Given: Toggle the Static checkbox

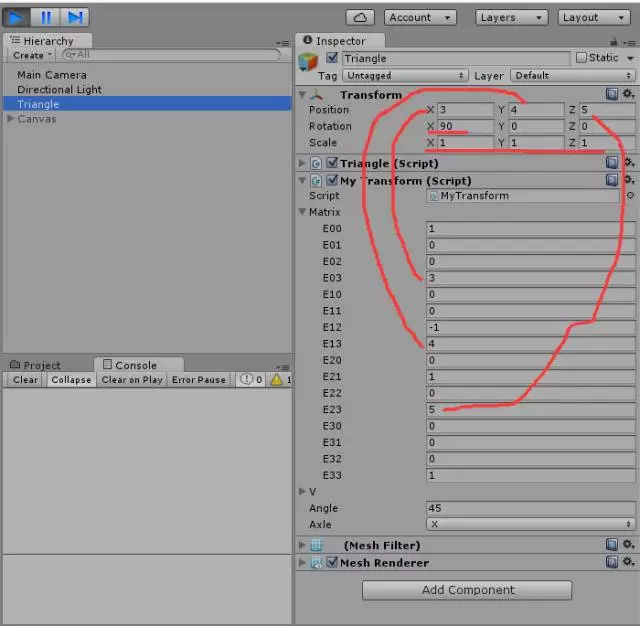Looking at the screenshot, I should tap(581, 58).
